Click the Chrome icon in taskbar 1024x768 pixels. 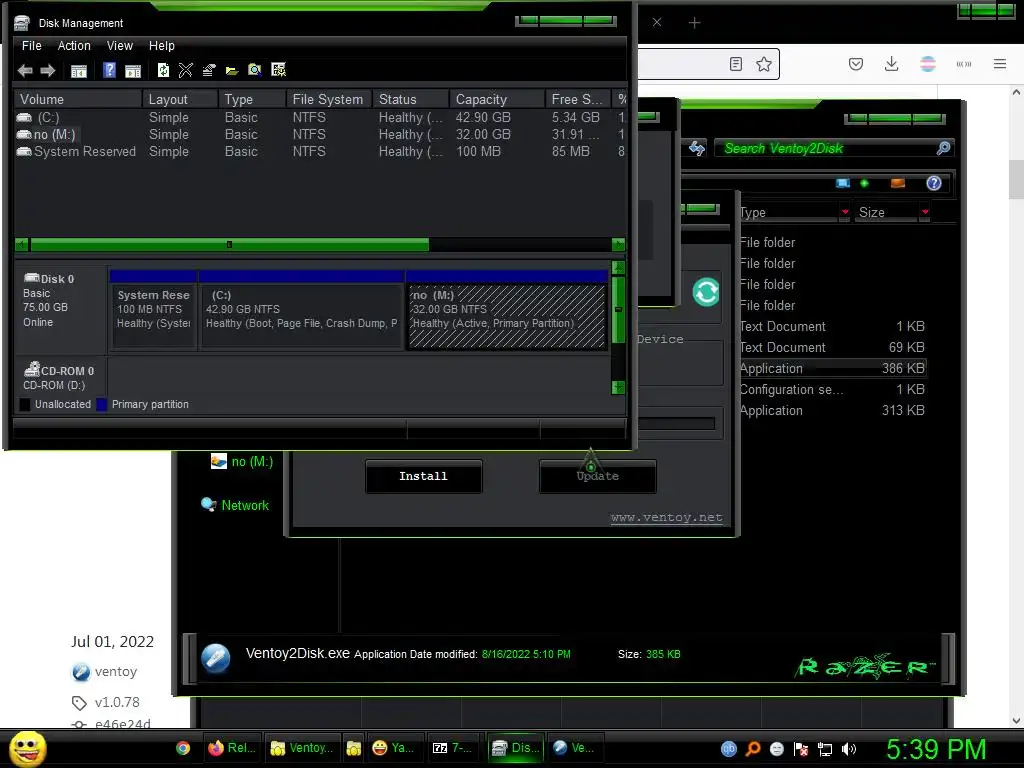[183, 748]
